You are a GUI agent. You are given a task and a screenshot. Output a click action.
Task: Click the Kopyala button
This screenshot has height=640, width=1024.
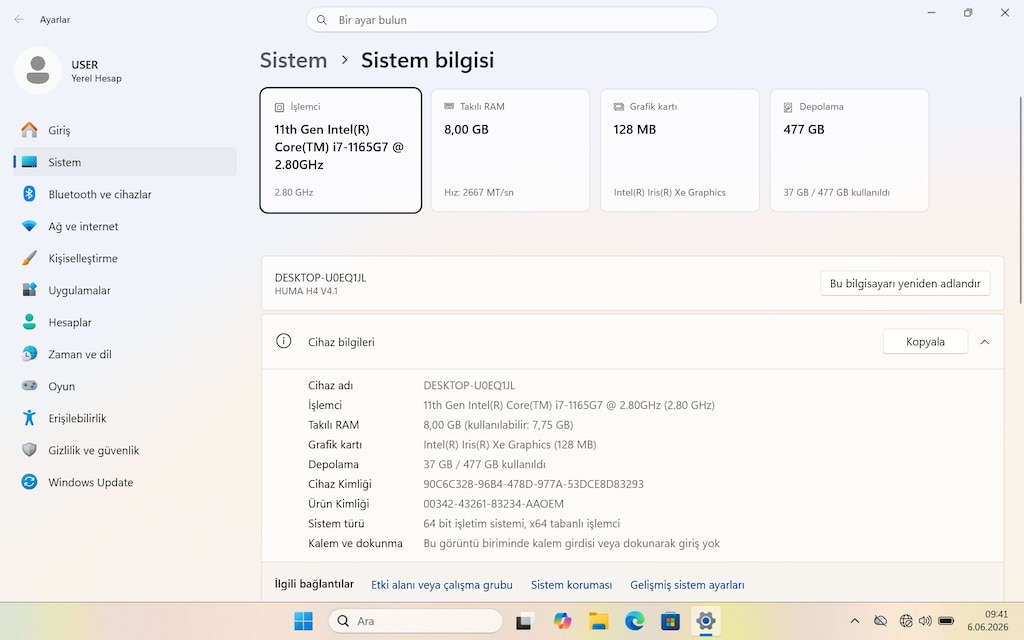pyautogui.click(x=925, y=342)
